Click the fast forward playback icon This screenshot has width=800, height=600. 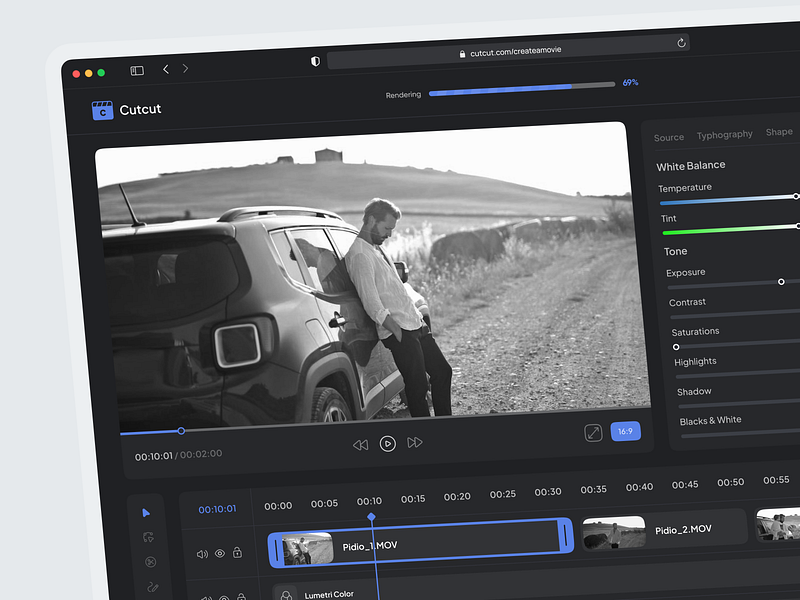(413, 442)
